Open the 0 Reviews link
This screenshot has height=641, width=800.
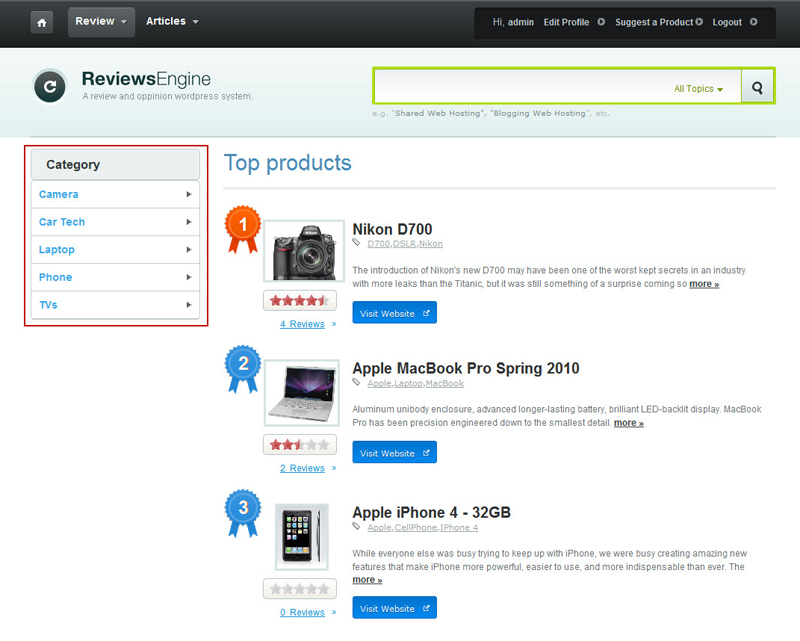[302, 612]
